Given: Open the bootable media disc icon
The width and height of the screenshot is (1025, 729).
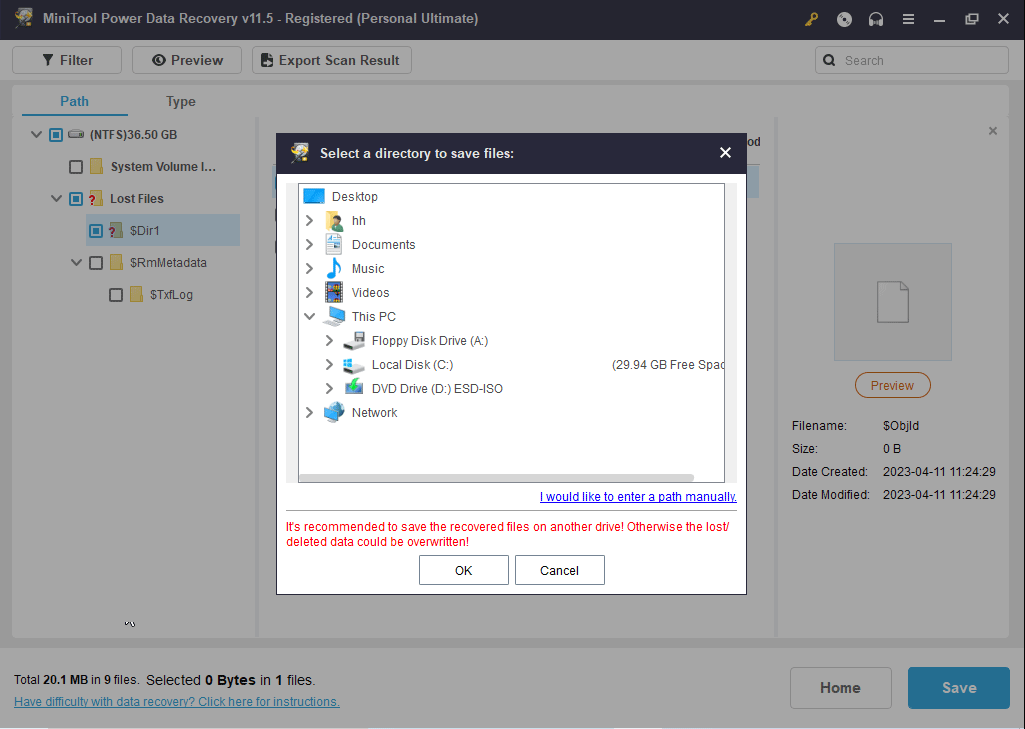Looking at the screenshot, I should (844, 19).
